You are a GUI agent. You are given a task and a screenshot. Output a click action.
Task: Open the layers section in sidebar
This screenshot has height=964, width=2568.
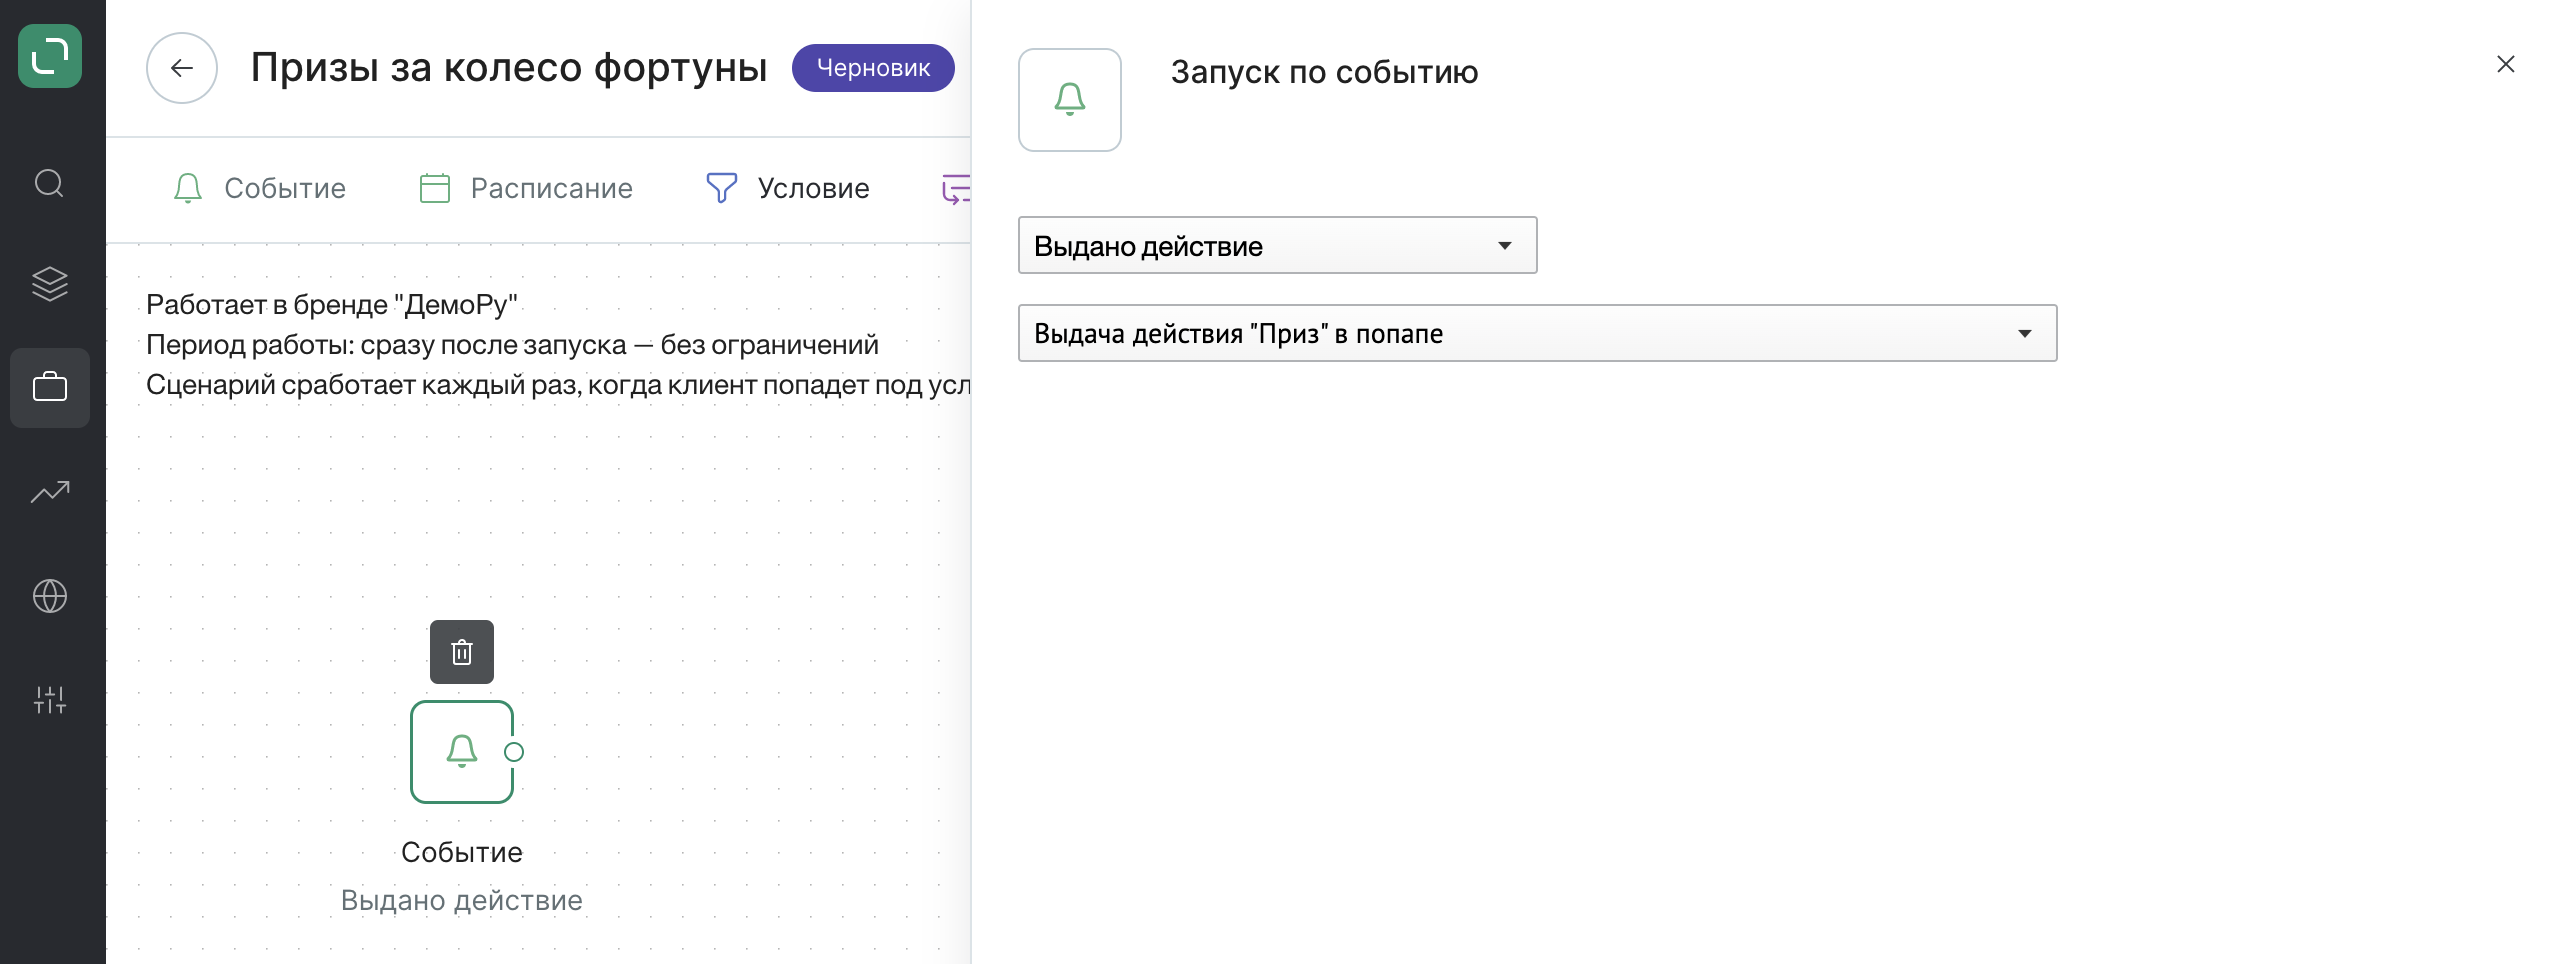tap(50, 285)
